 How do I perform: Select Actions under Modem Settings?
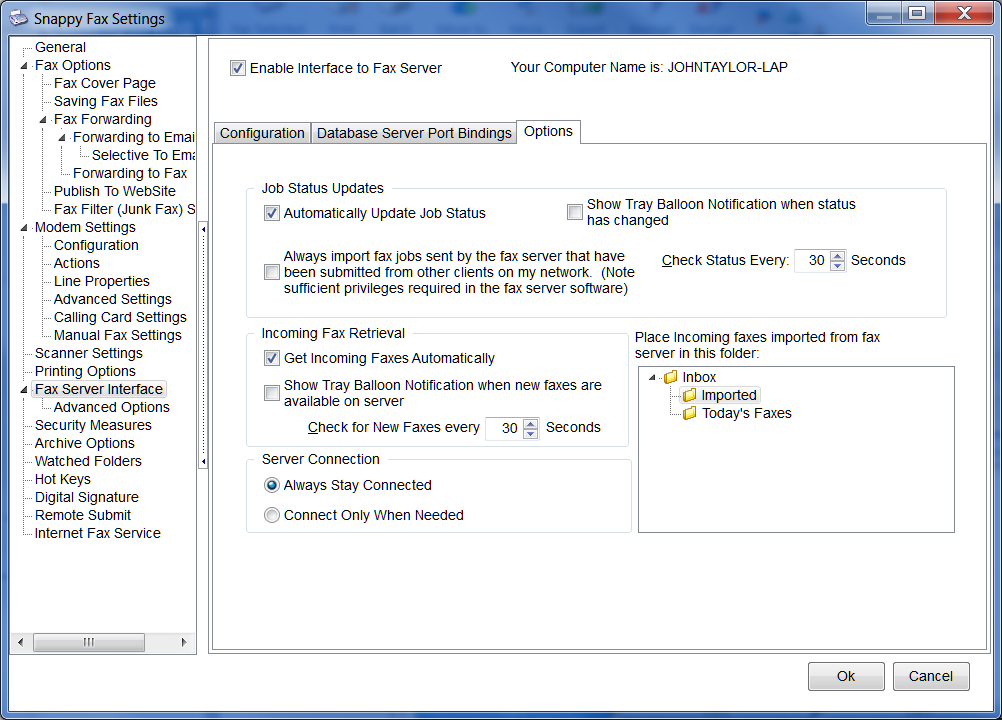tap(77, 263)
